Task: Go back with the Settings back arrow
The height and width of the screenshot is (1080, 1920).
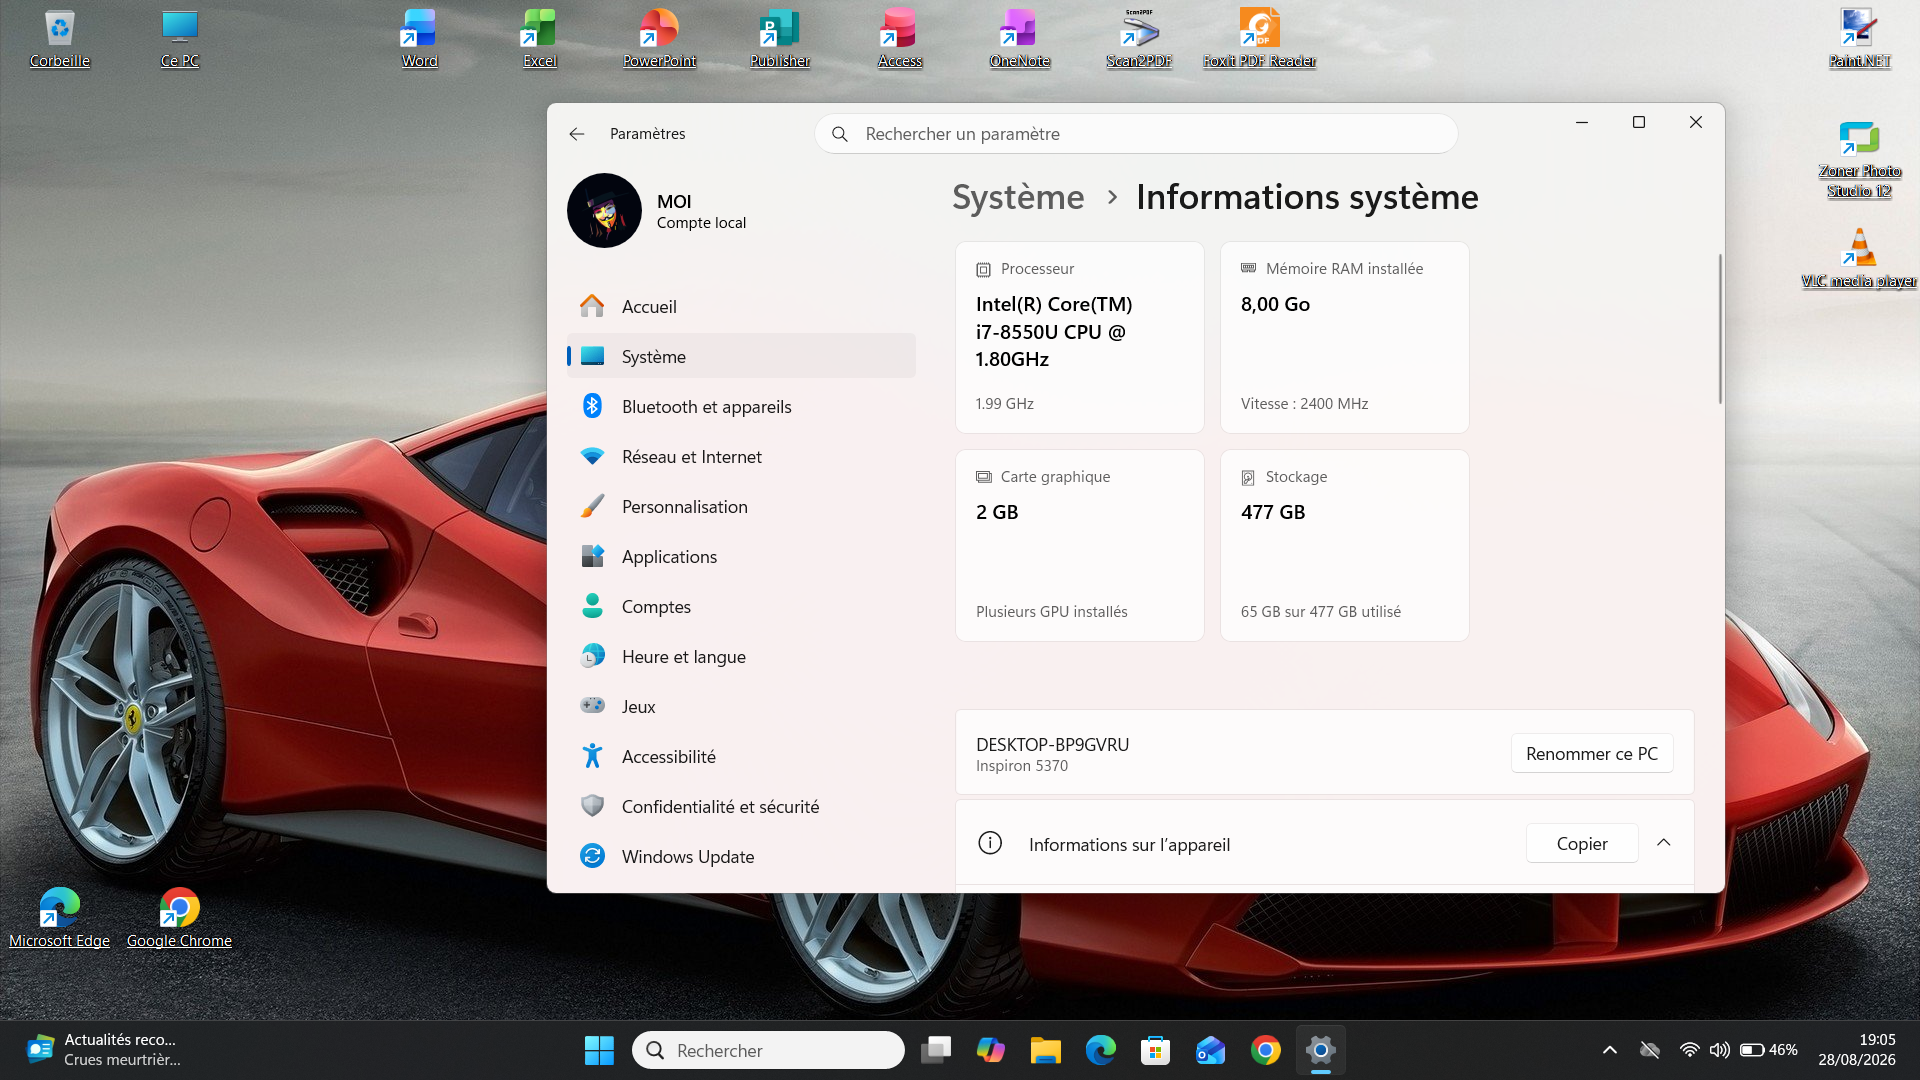Action: coord(577,134)
